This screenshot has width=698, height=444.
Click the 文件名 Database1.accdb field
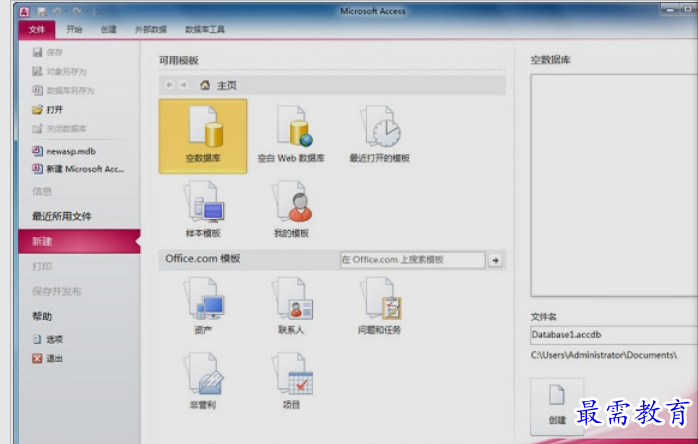click(x=614, y=335)
